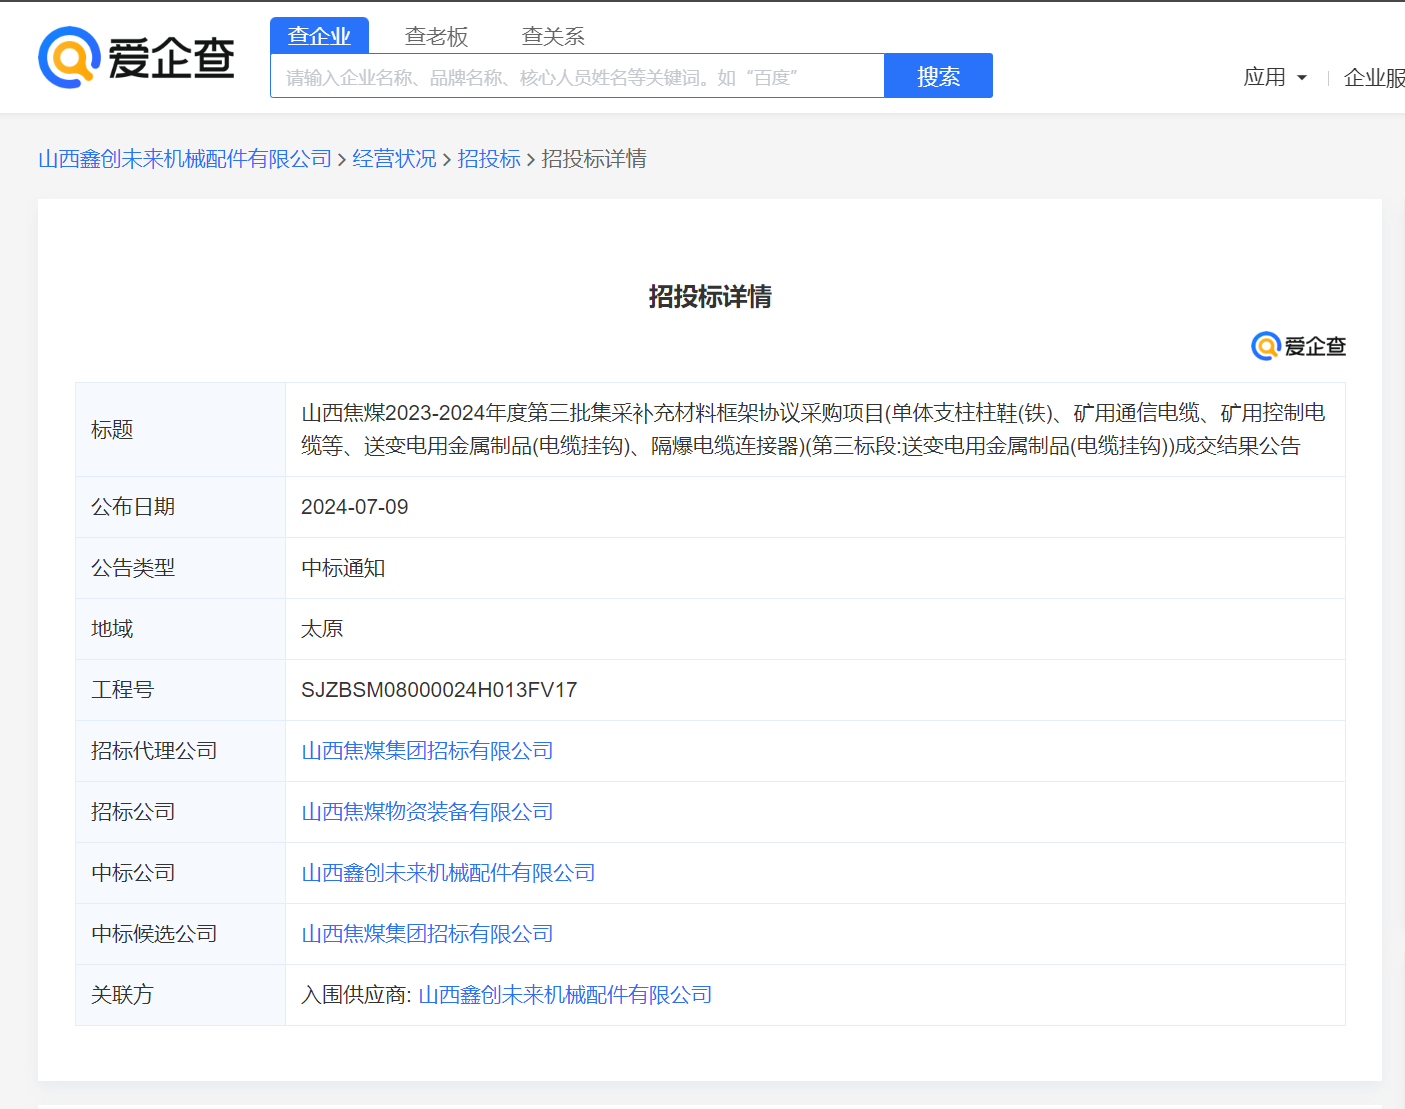The width and height of the screenshot is (1405, 1109).
Task: Open the 企业服 menu item
Action: [1374, 77]
